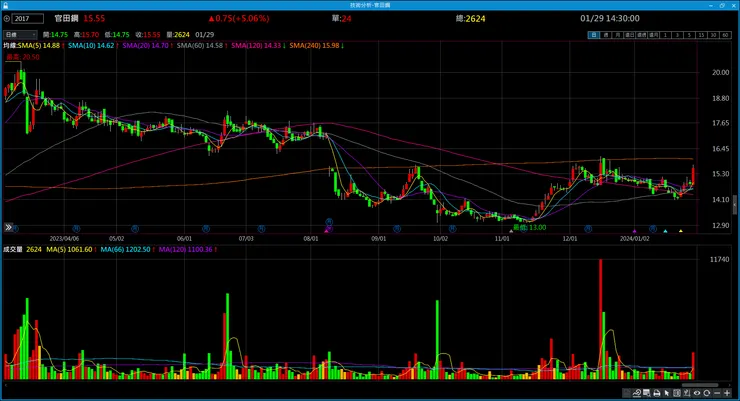Click the split-panel layout icon
The height and width of the screenshot is (401, 740).
pyautogui.click(x=677, y=393)
